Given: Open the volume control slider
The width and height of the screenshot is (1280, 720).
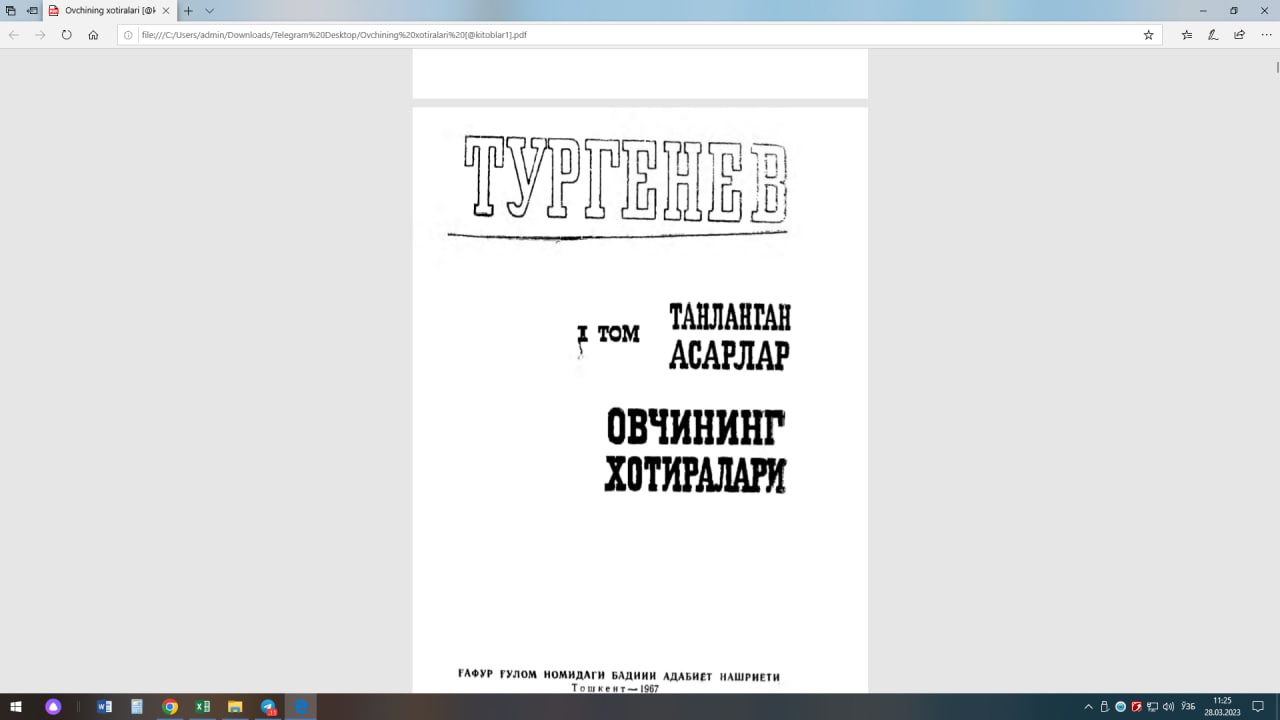Looking at the screenshot, I should pos(1168,708).
